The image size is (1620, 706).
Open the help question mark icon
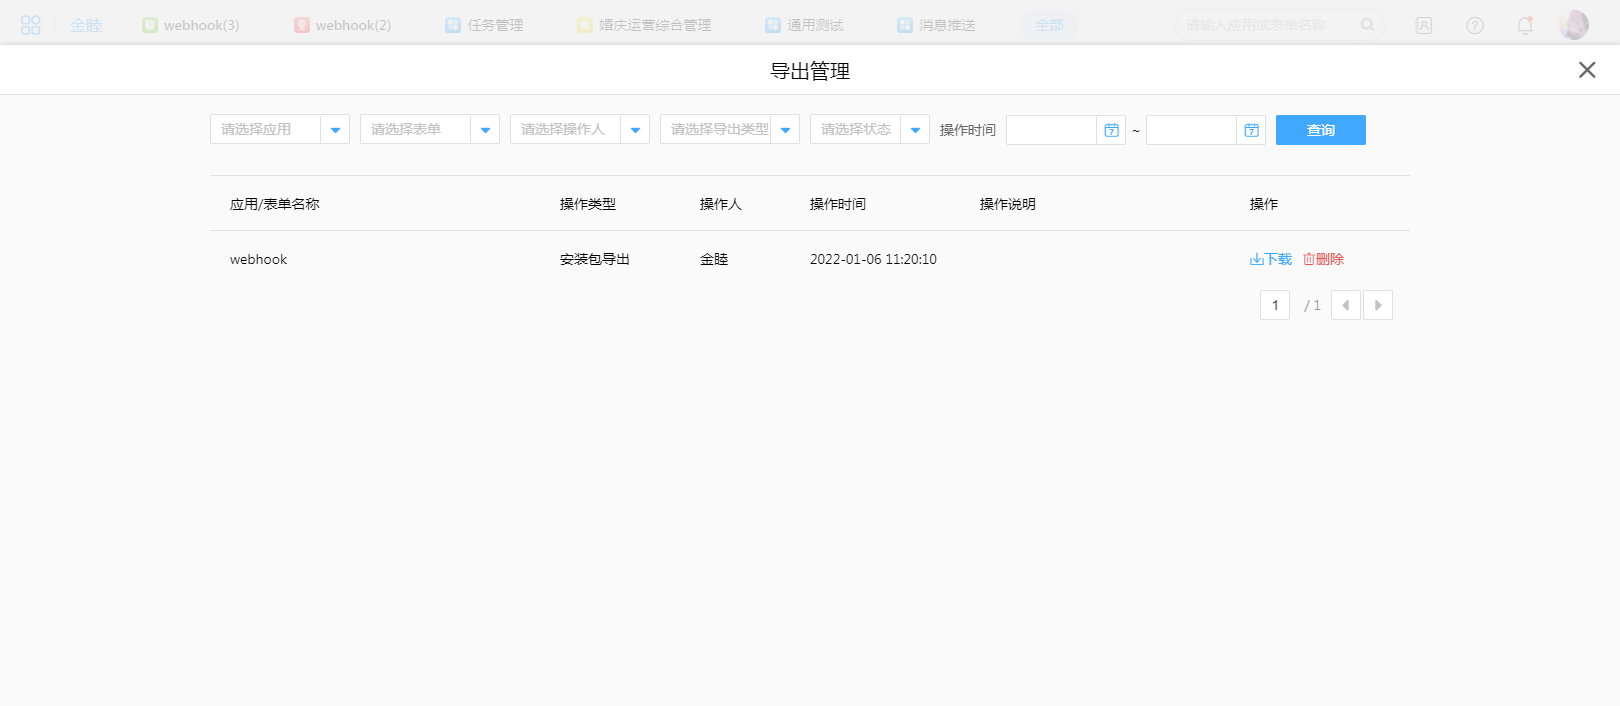(1475, 25)
